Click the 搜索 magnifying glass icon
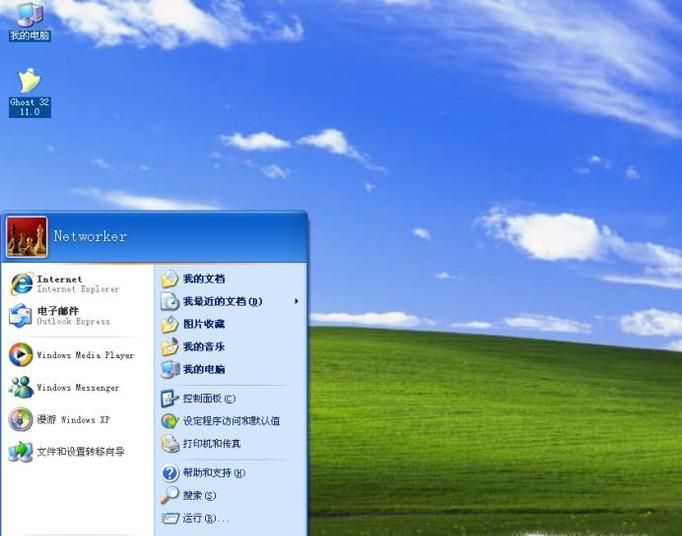This screenshot has height=536, width=682. coord(170,495)
